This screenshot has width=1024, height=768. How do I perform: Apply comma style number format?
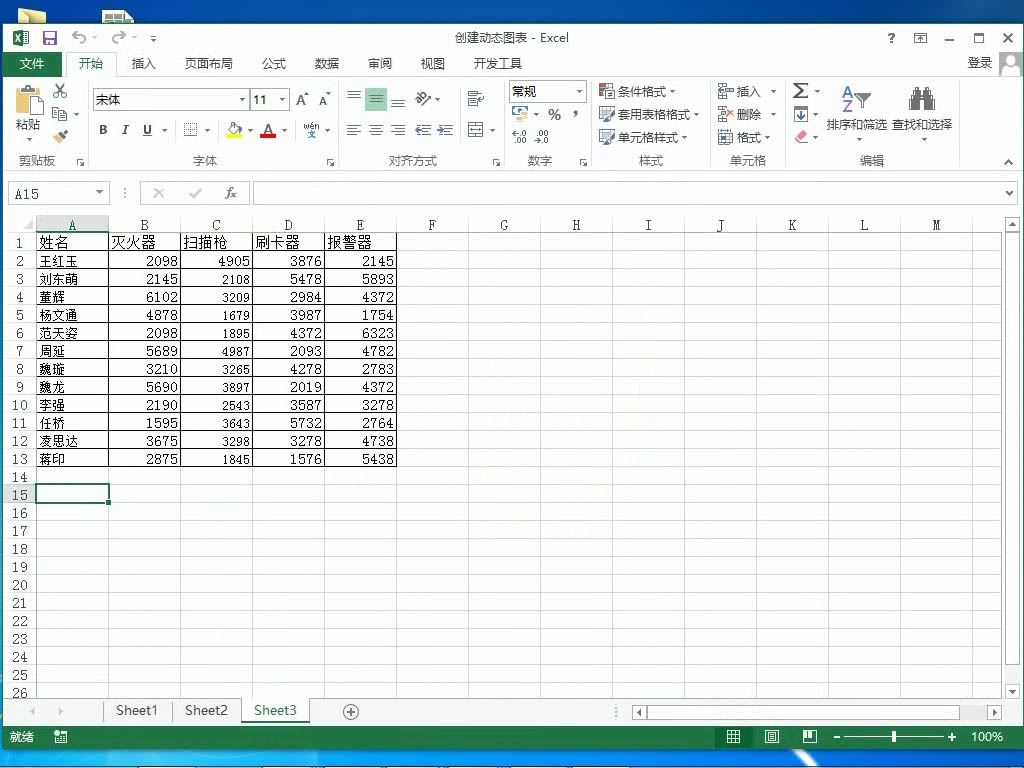click(576, 114)
